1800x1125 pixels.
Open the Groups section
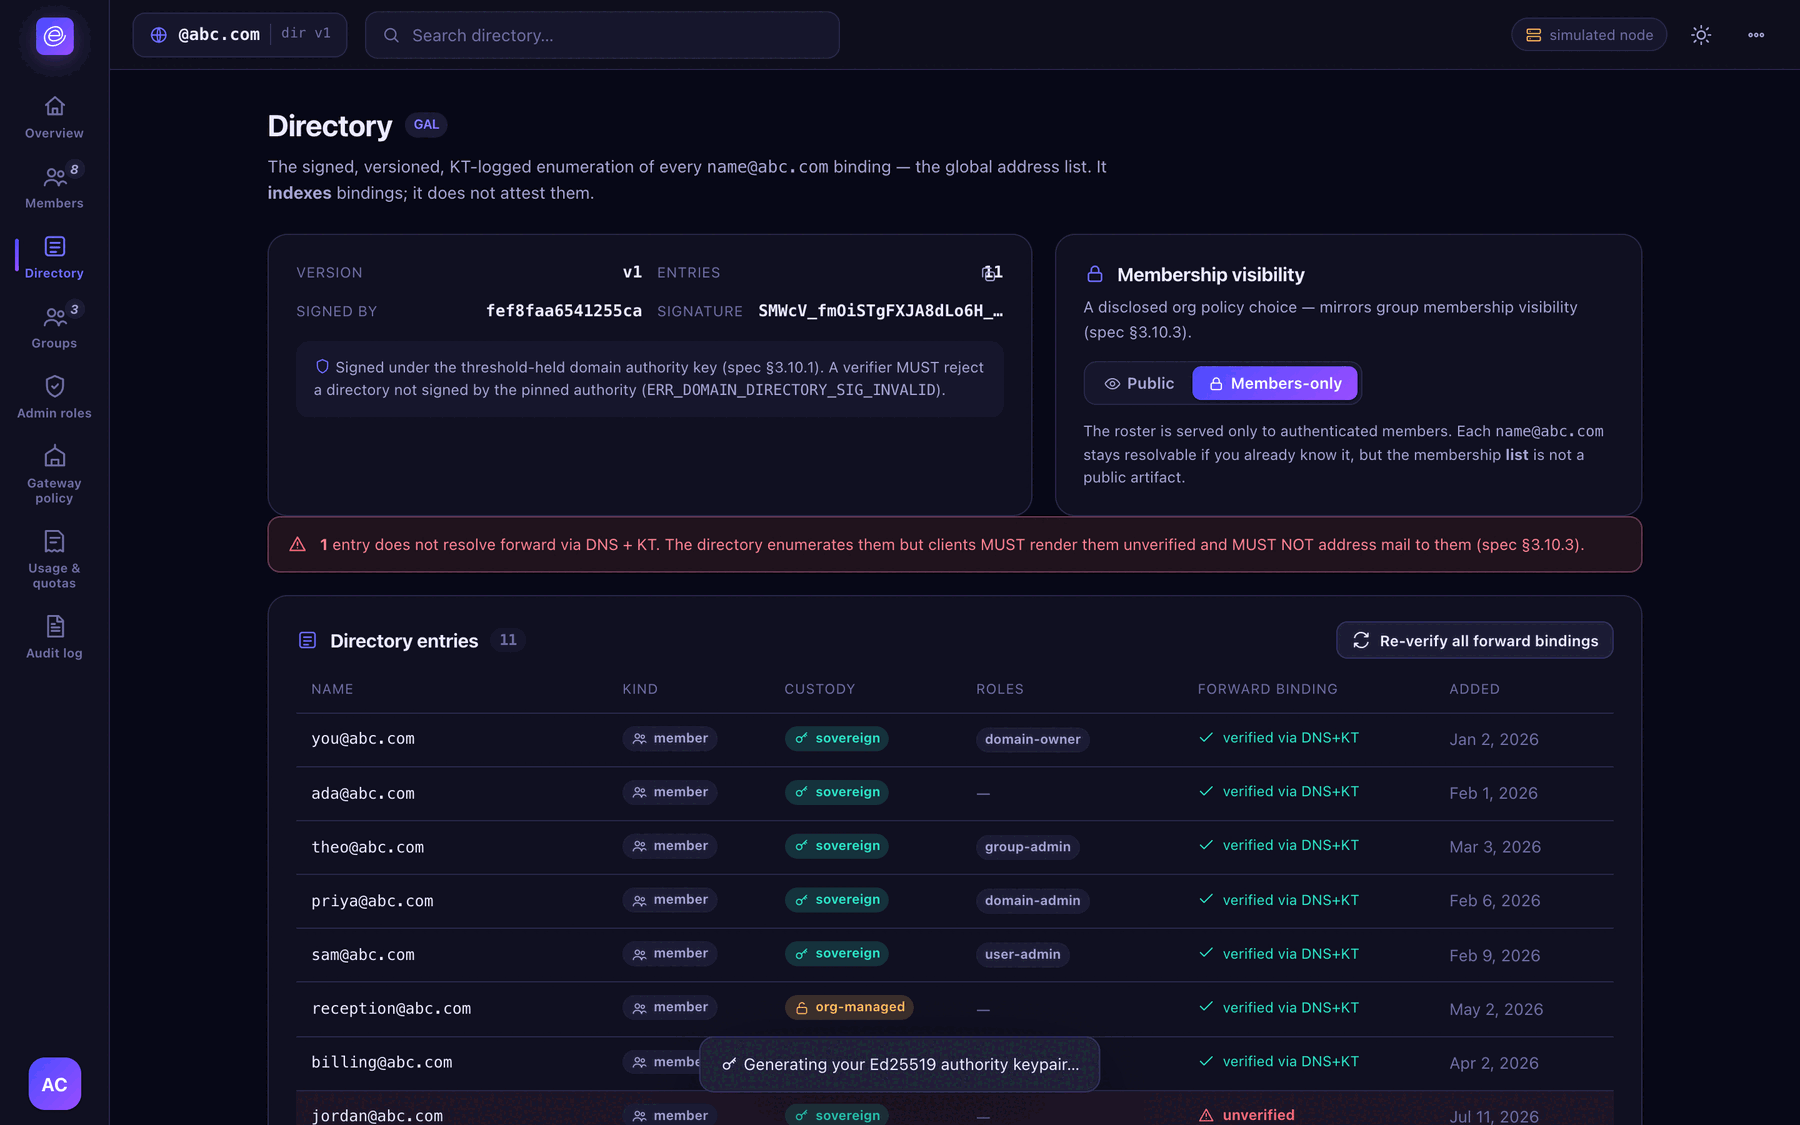pyautogui.click(x=54, y=327)
